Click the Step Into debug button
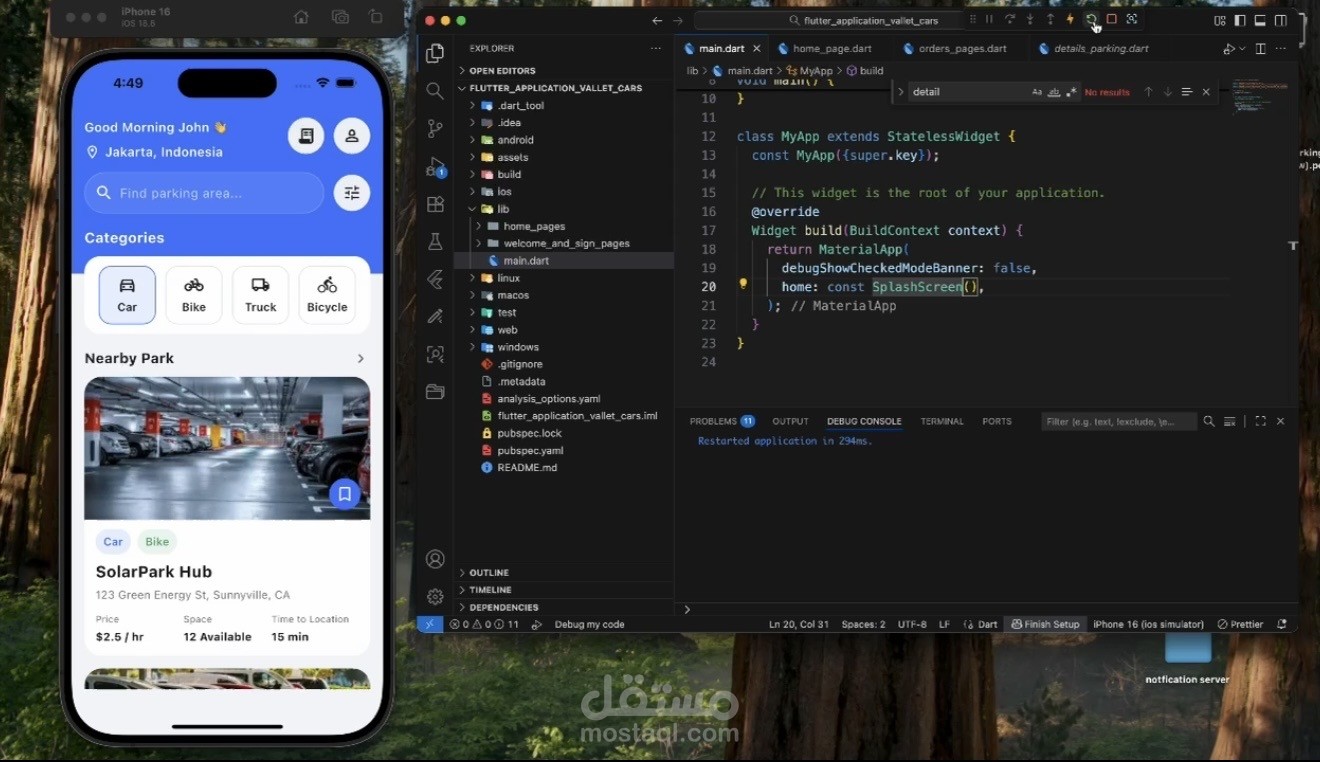The height and width of the screenshot is (762, 1320). pos(1030,19)
